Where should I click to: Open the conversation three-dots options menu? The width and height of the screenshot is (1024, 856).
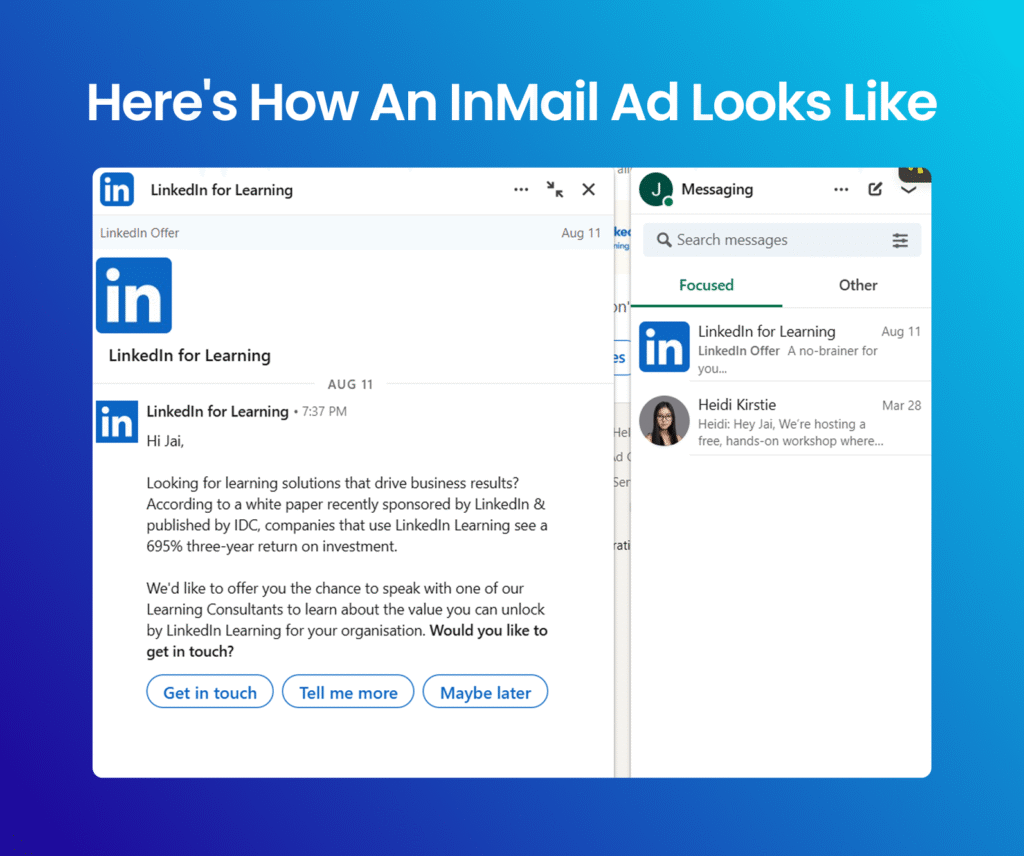coord(521,190)
